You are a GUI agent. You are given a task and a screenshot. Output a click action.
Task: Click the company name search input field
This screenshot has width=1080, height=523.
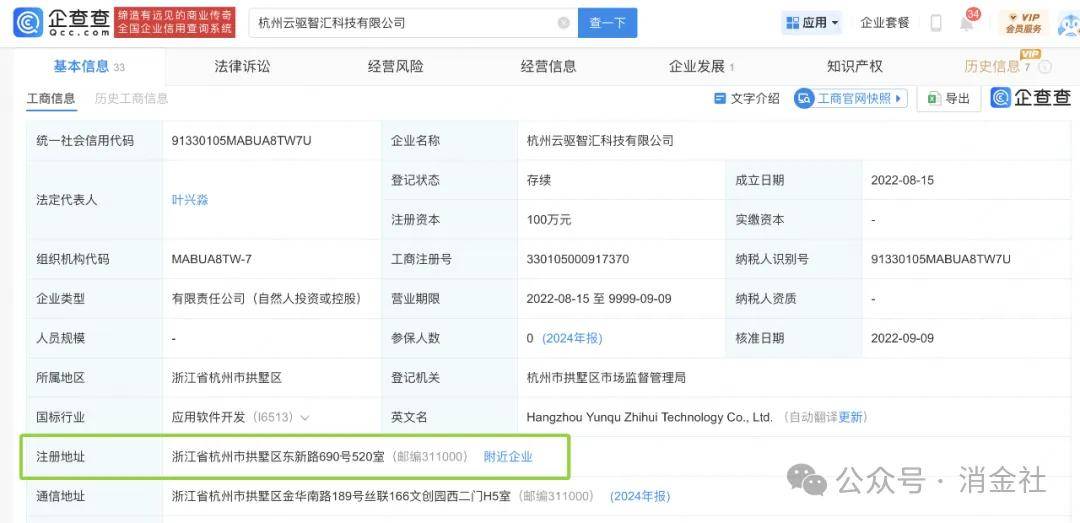[400, 23]
